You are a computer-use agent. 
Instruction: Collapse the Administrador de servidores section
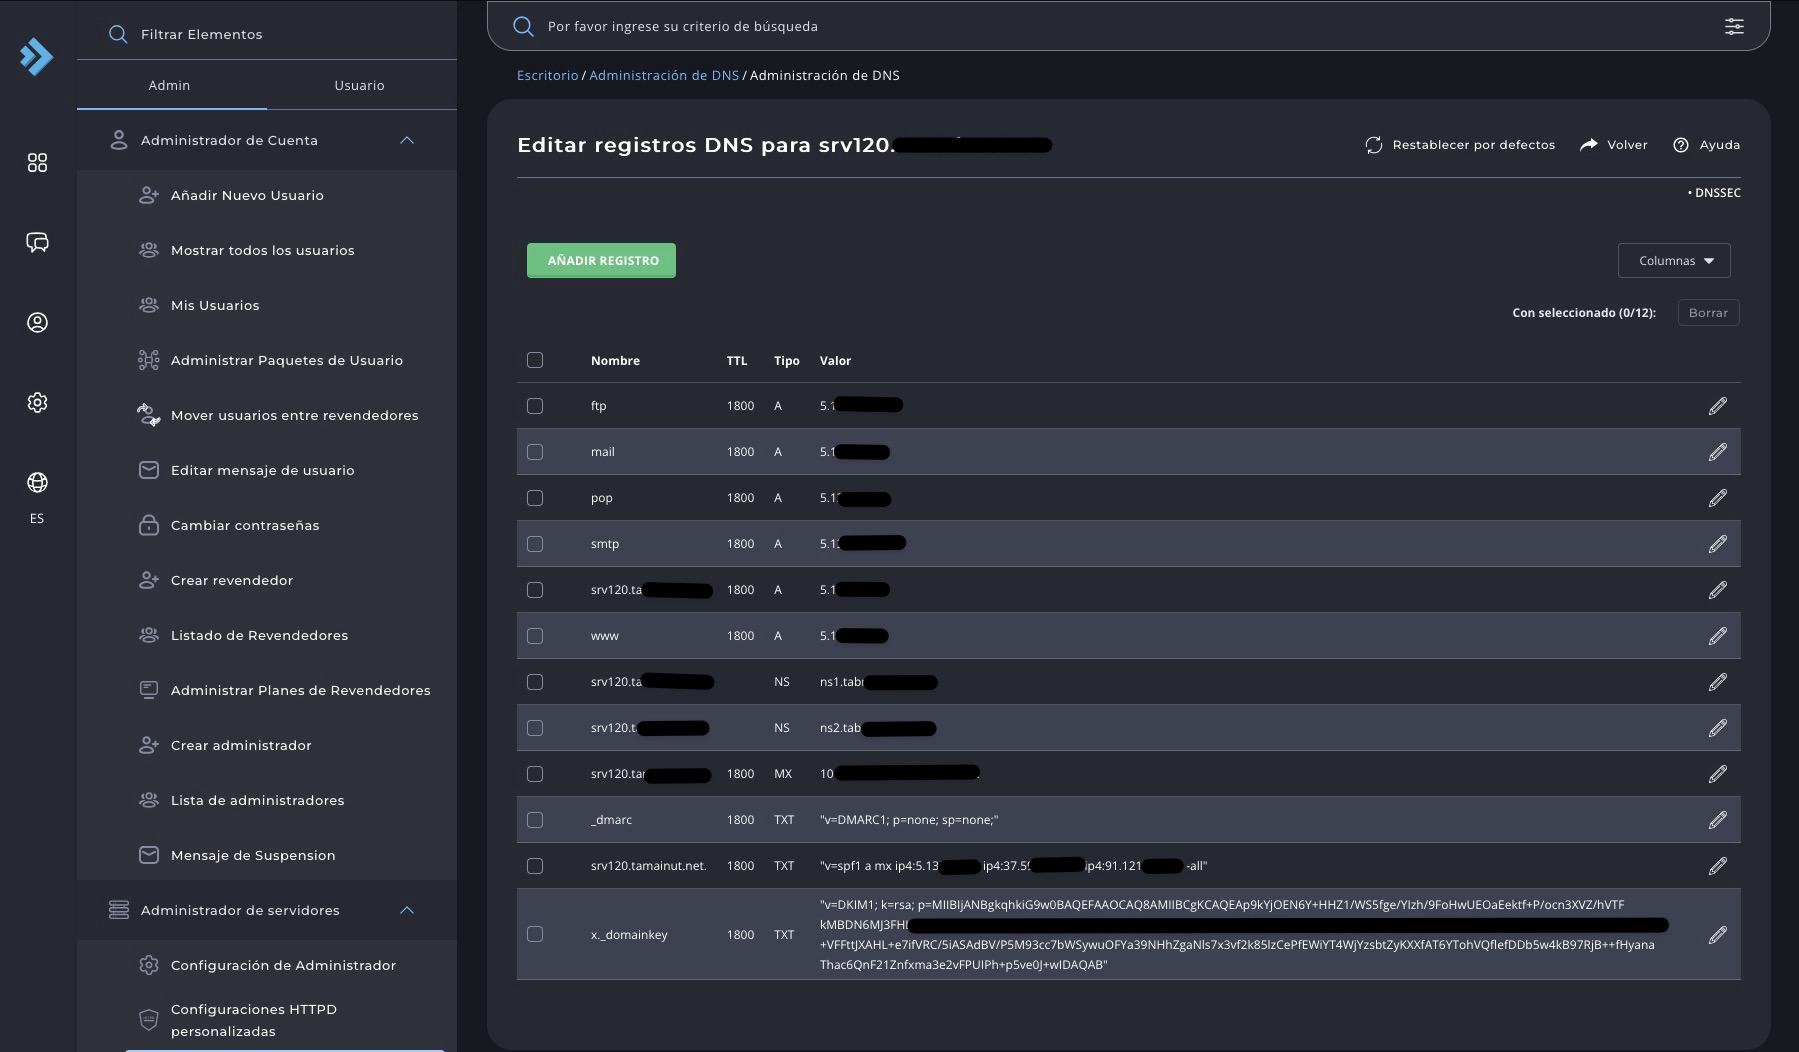click(407, 910)
